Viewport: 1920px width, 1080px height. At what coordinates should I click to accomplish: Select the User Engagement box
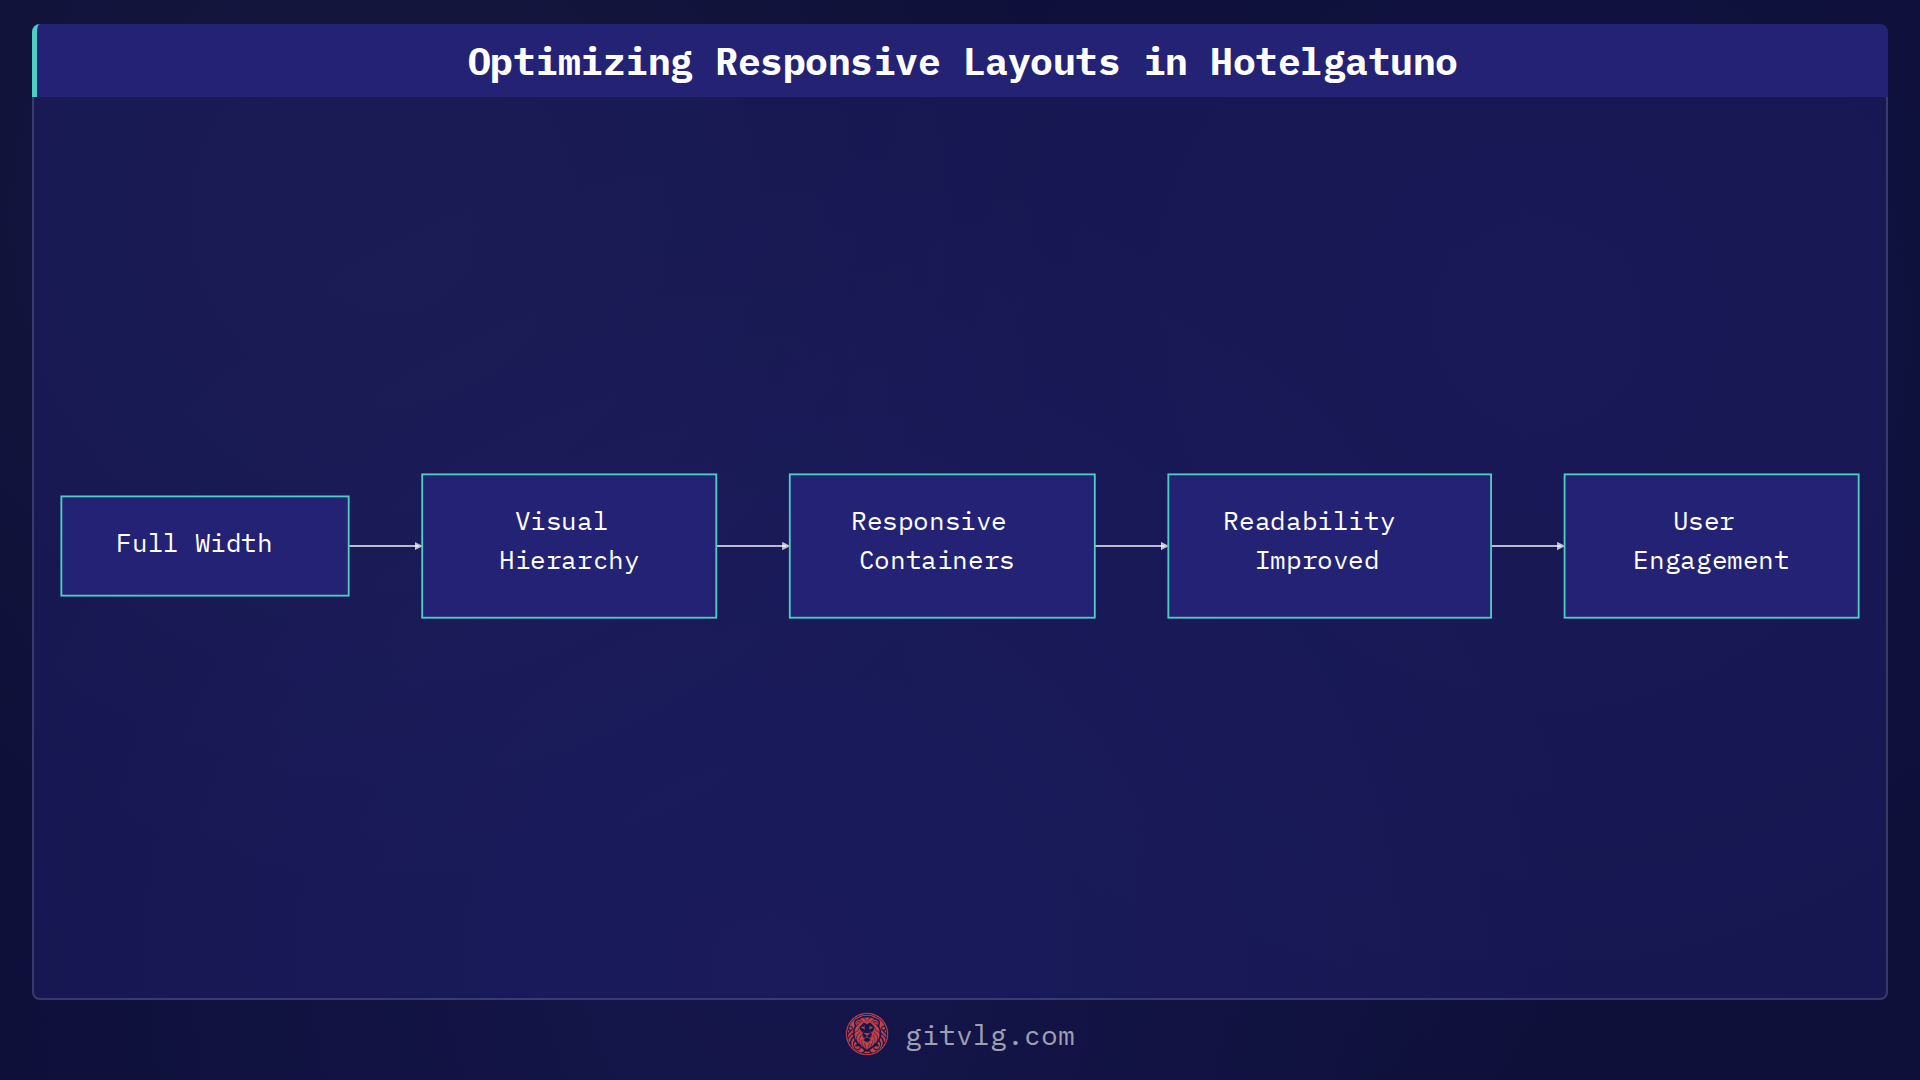(x=1711, y=546)
